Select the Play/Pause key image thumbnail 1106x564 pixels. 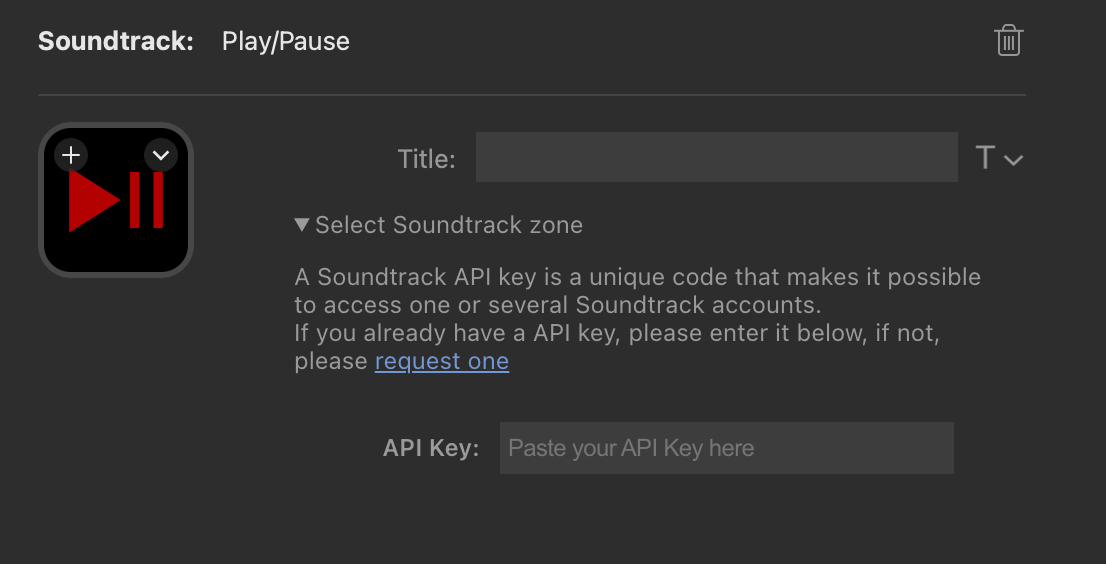[x=116, y=200]
